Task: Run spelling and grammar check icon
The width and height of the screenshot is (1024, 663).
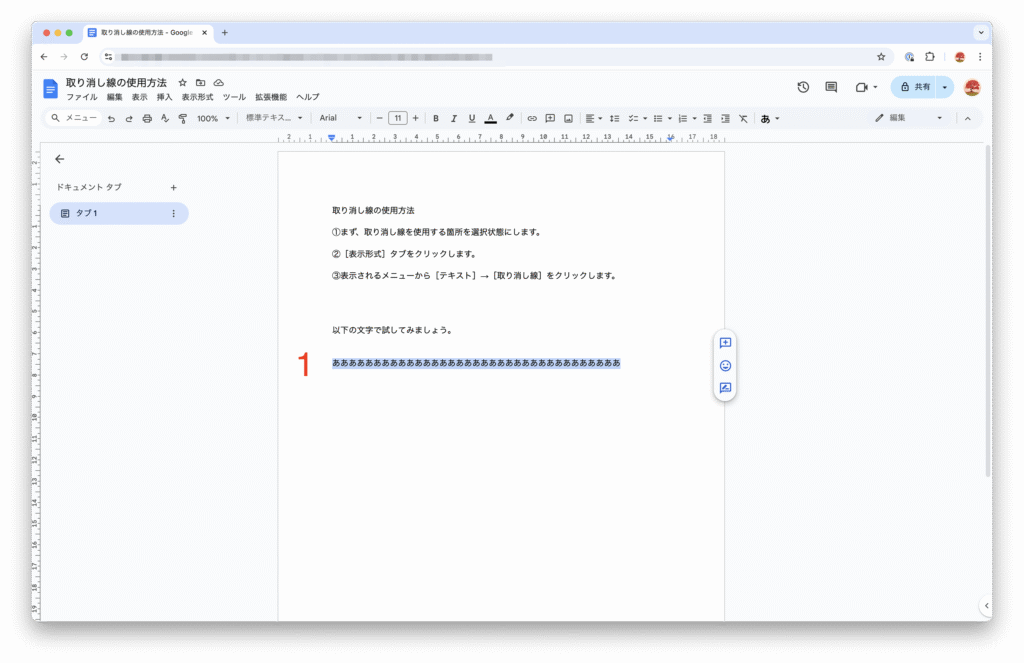Action: 165,118
